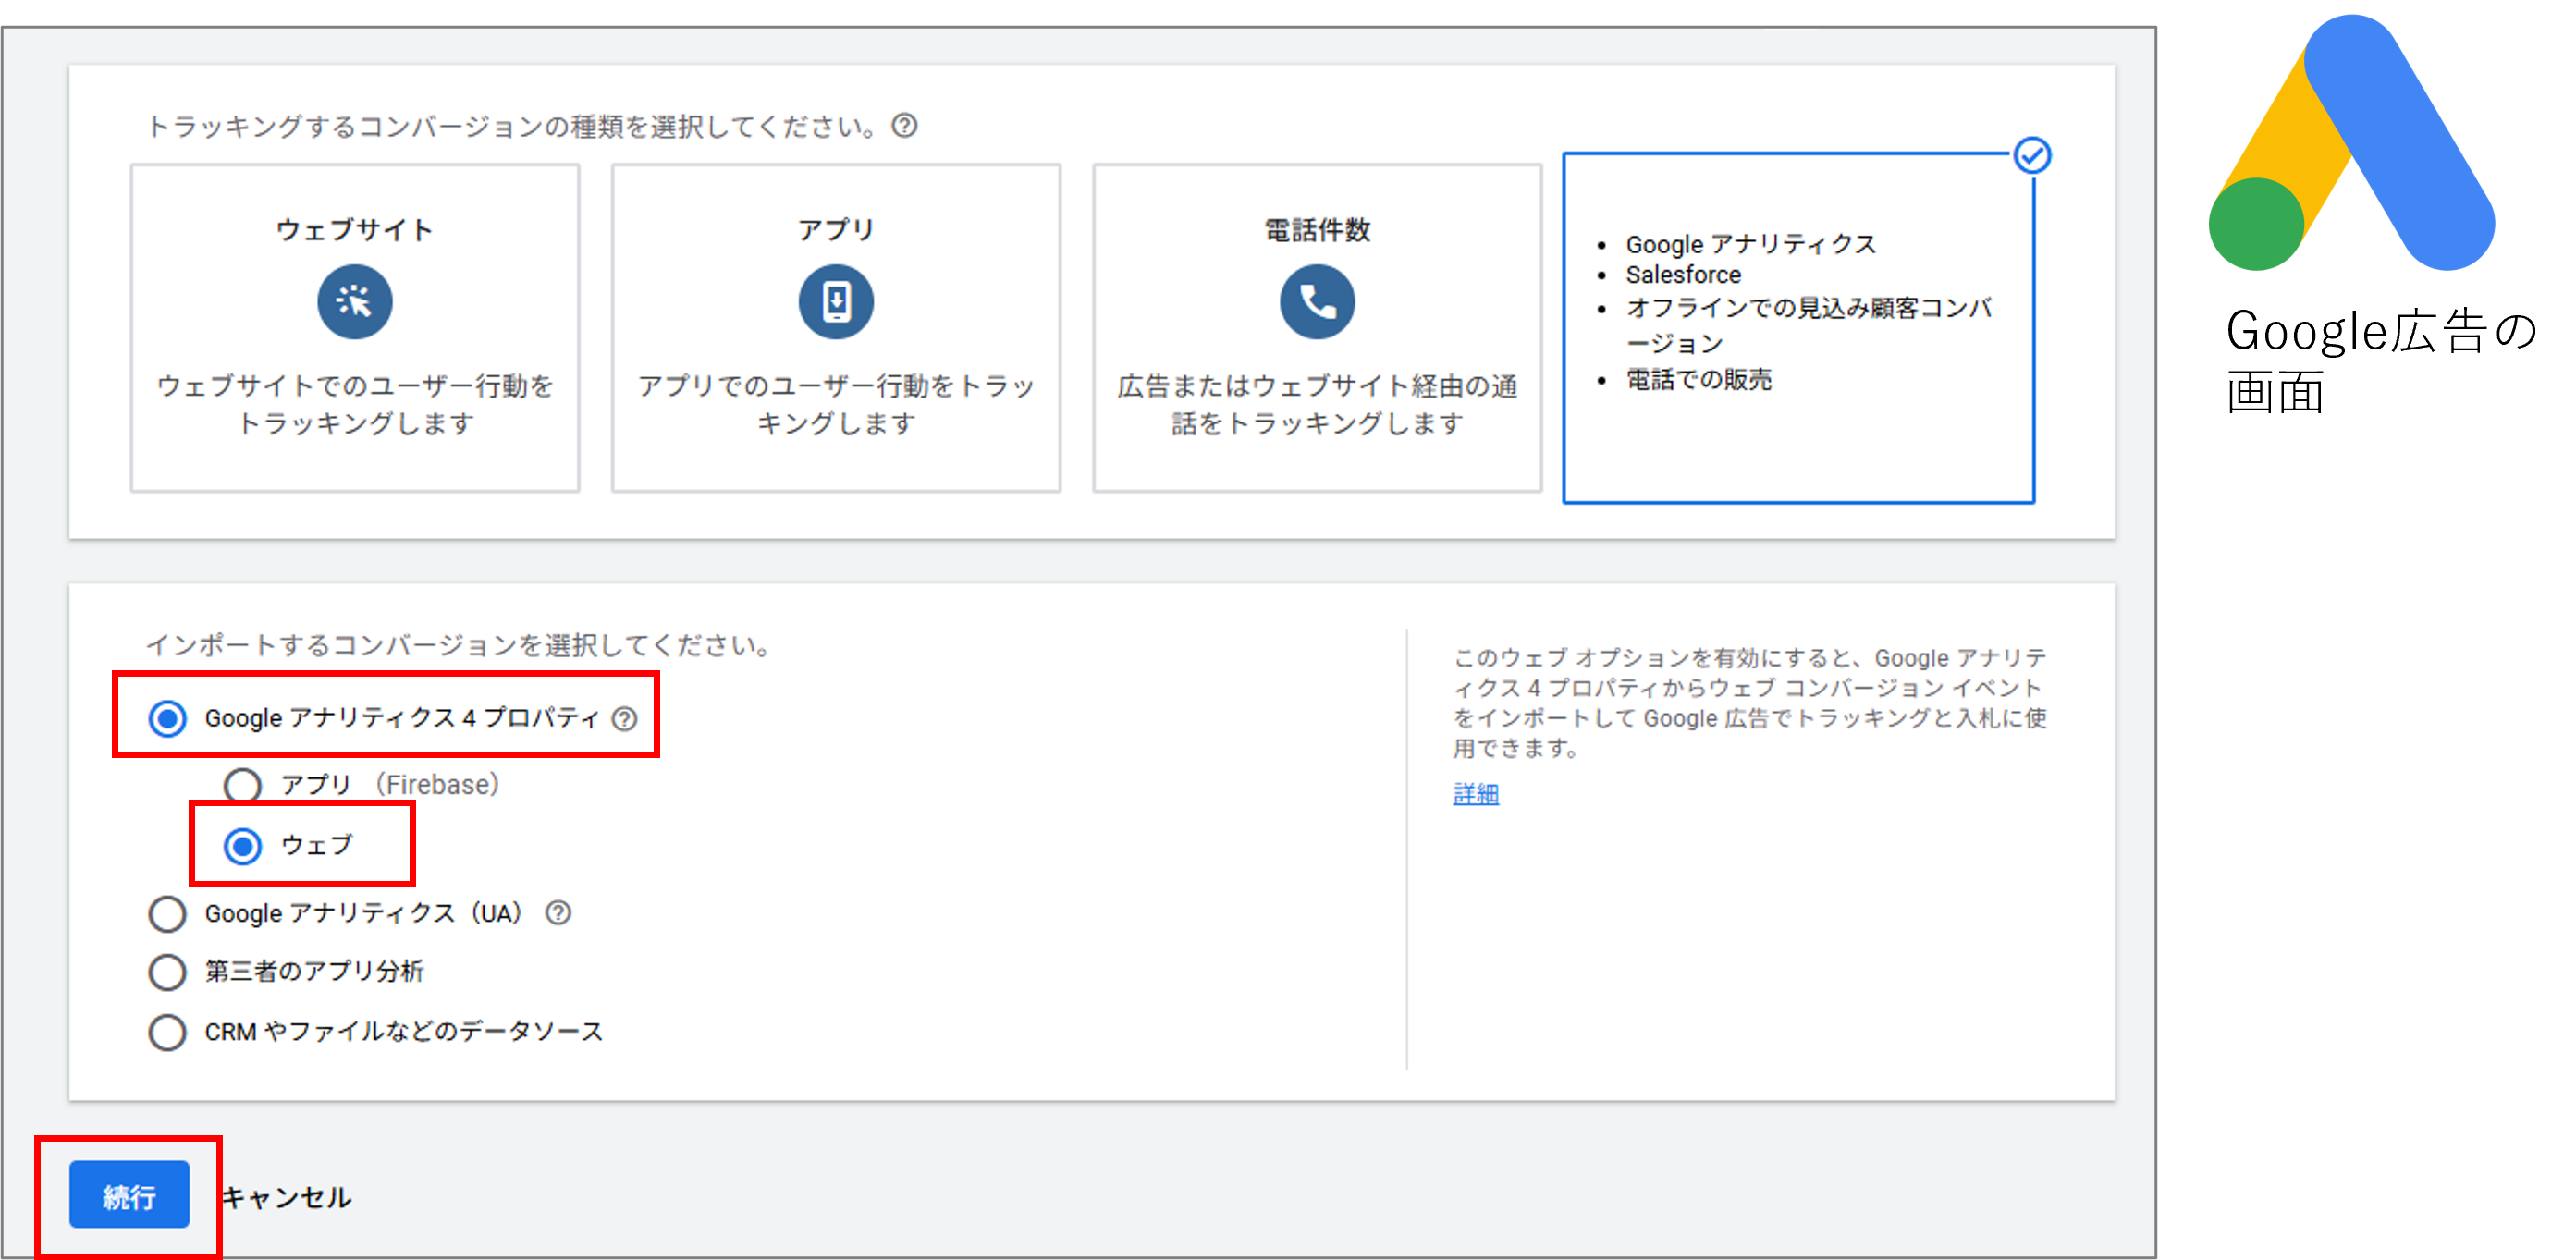
Task: Select the アプリ (Firebase) radio option
Action: coord(243,785)
